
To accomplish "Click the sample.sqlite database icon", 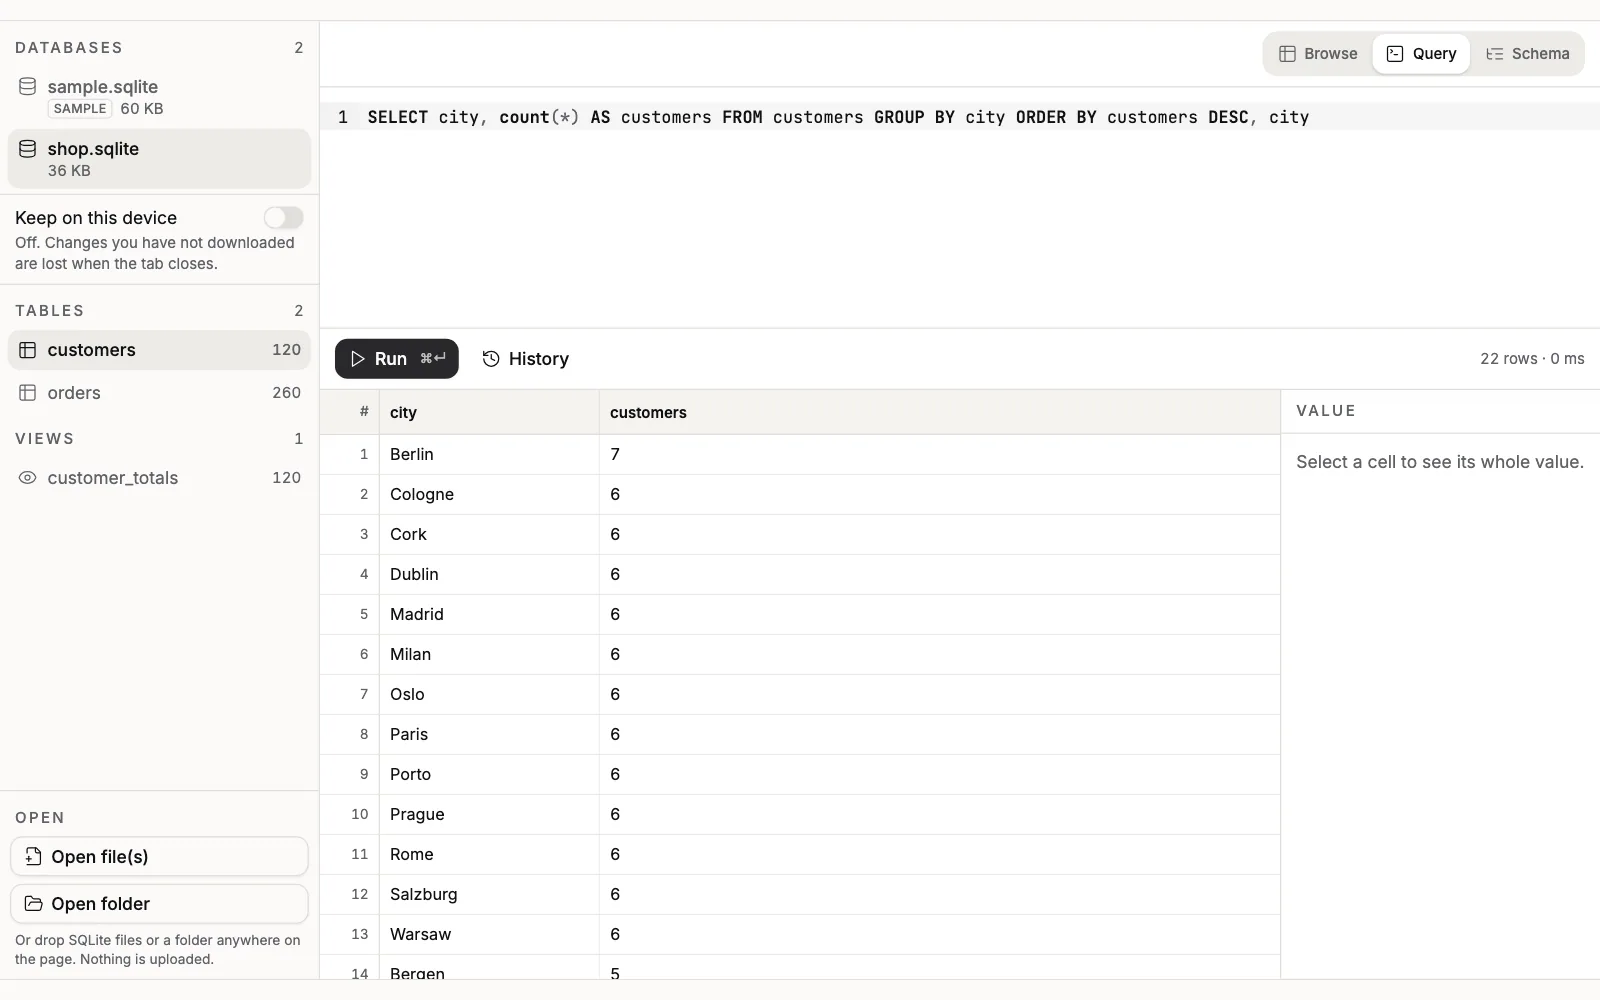I will tap(28, 86).
